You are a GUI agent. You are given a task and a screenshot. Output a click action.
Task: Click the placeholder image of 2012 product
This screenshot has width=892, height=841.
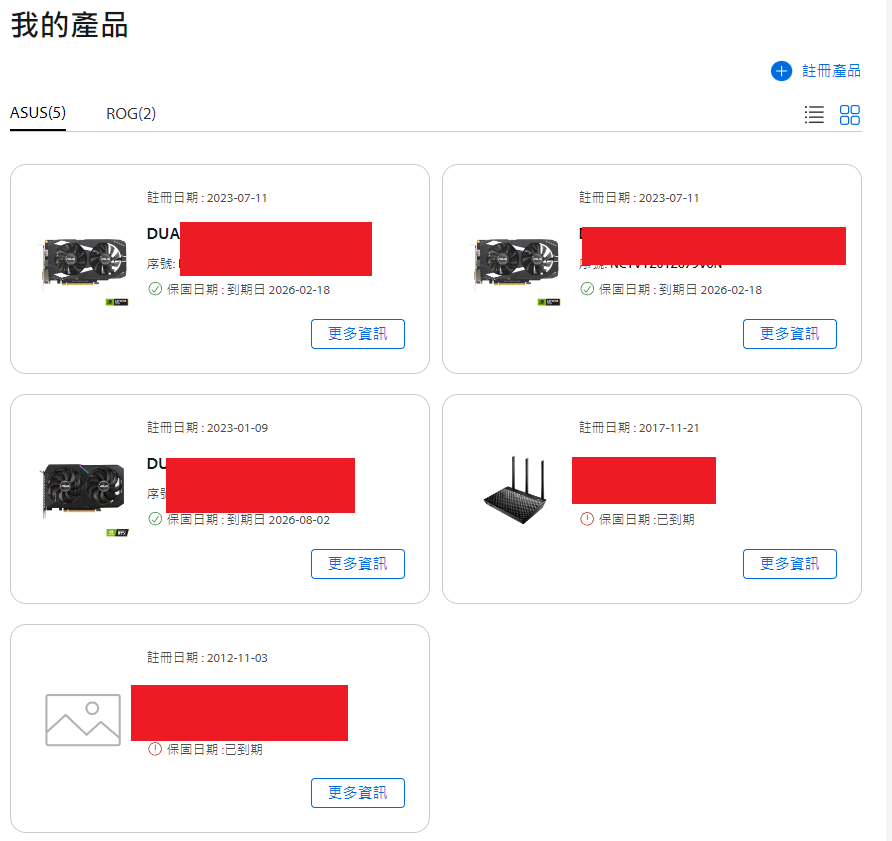tap(83, 720)
